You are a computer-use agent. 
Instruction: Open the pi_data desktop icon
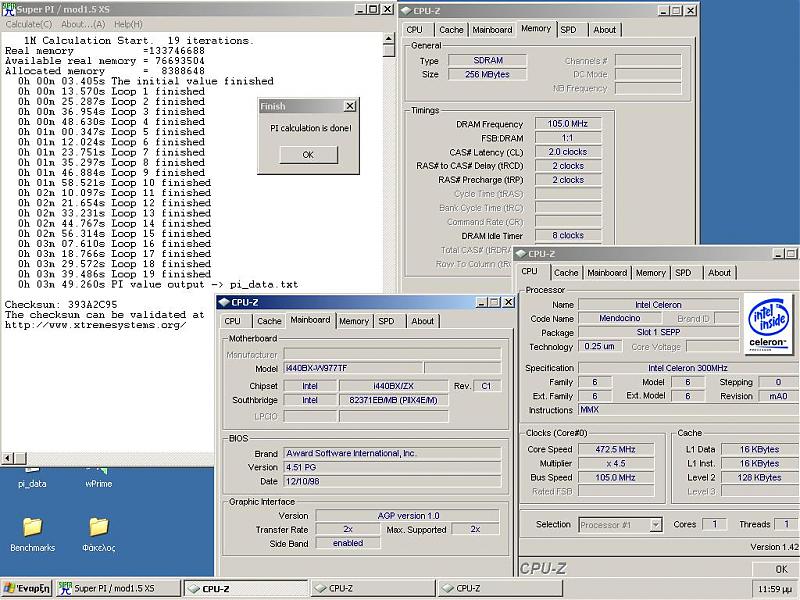(32, 478)
